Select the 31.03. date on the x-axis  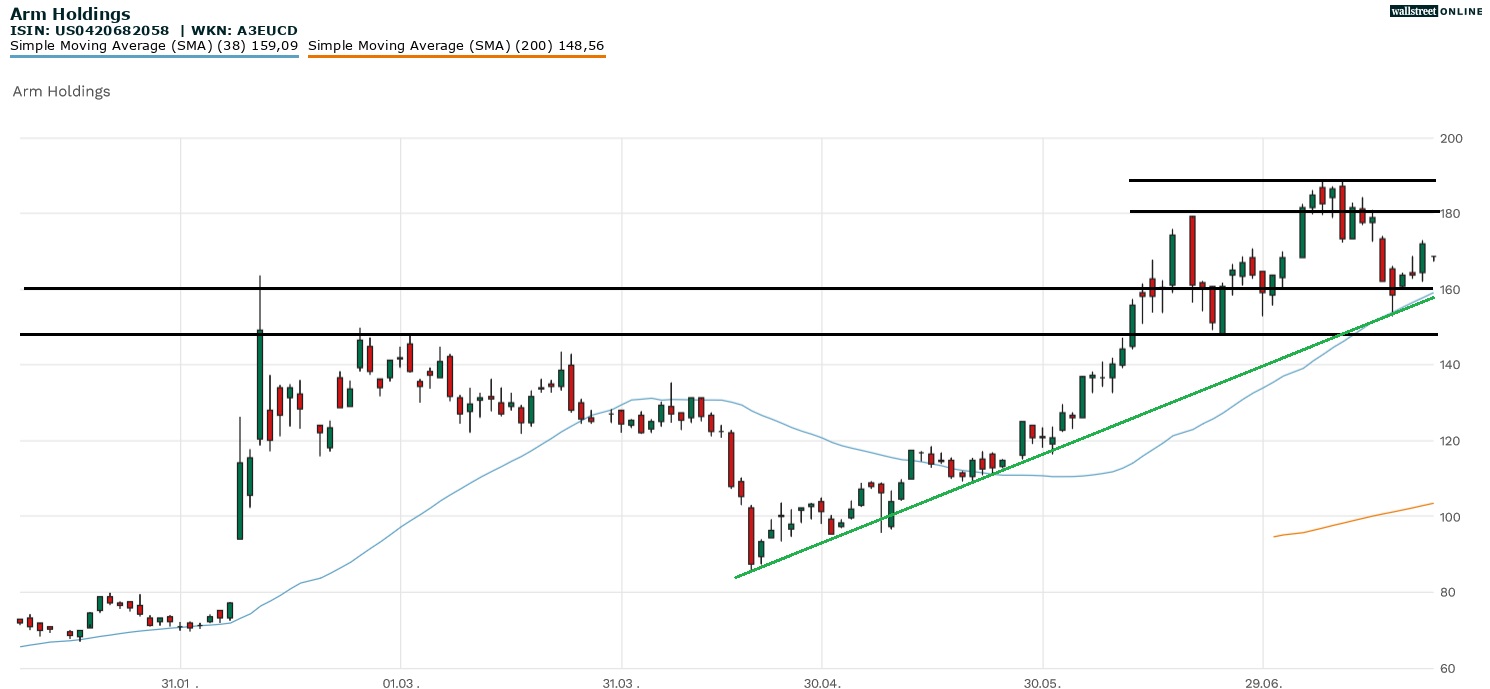[621, 683]
